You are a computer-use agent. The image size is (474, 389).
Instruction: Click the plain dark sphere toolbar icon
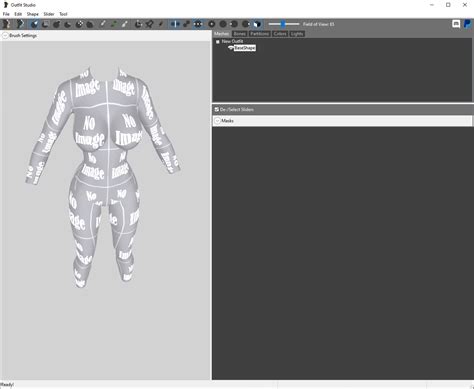click(223, 24)
